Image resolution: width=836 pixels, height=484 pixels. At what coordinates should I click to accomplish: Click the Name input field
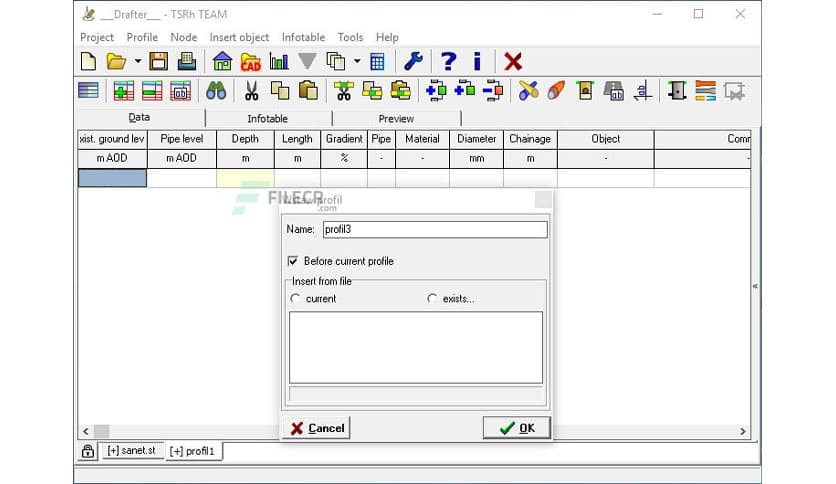tap(433, 230)
